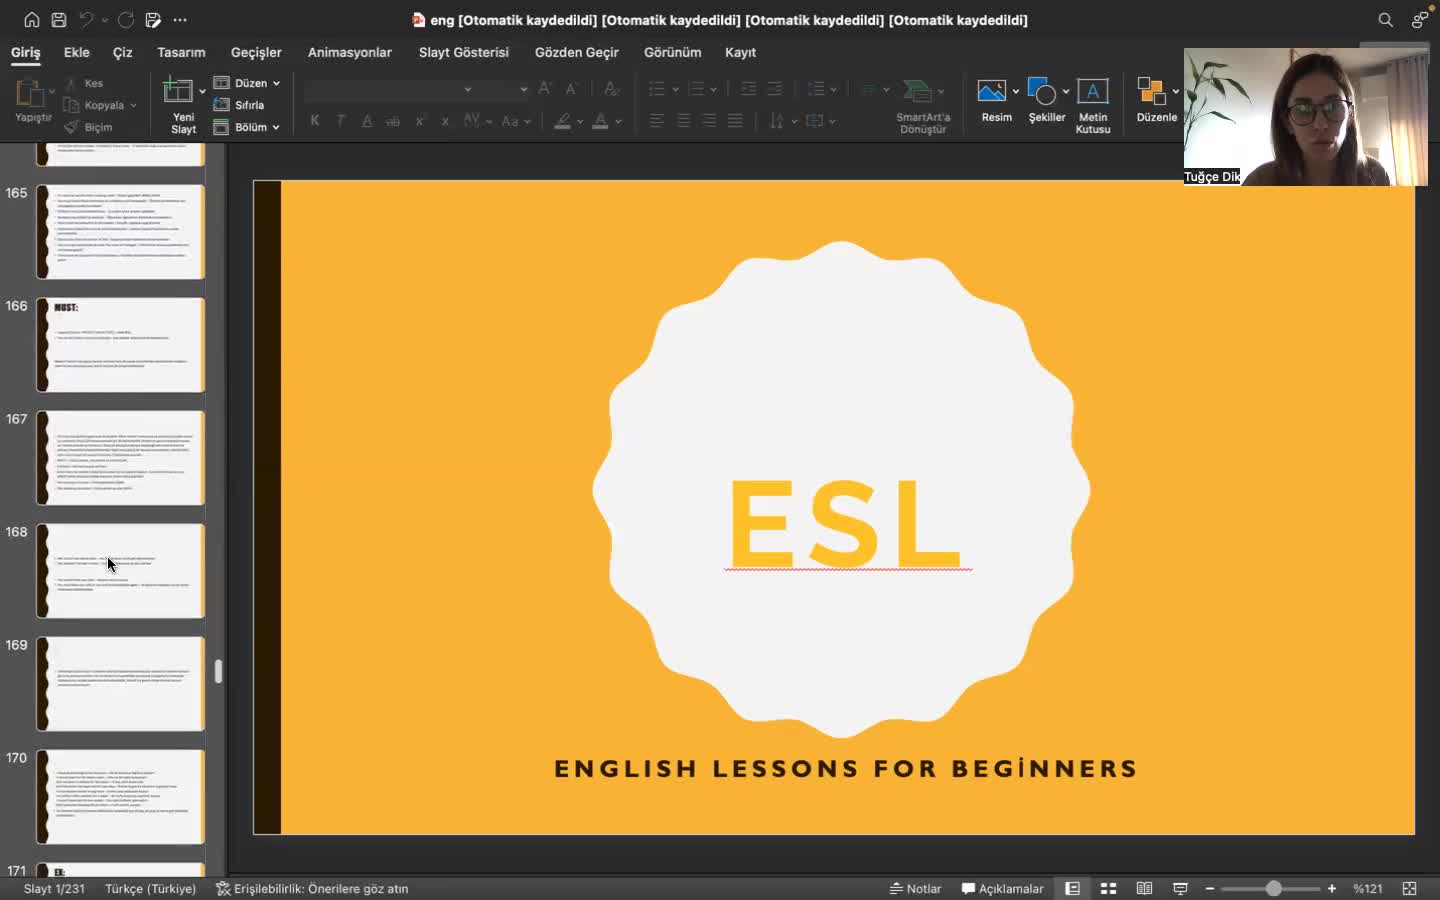This screenshot has width=1440, height=900.
Task: Toggle strikethrough formatting
Action: pos(393,121)
